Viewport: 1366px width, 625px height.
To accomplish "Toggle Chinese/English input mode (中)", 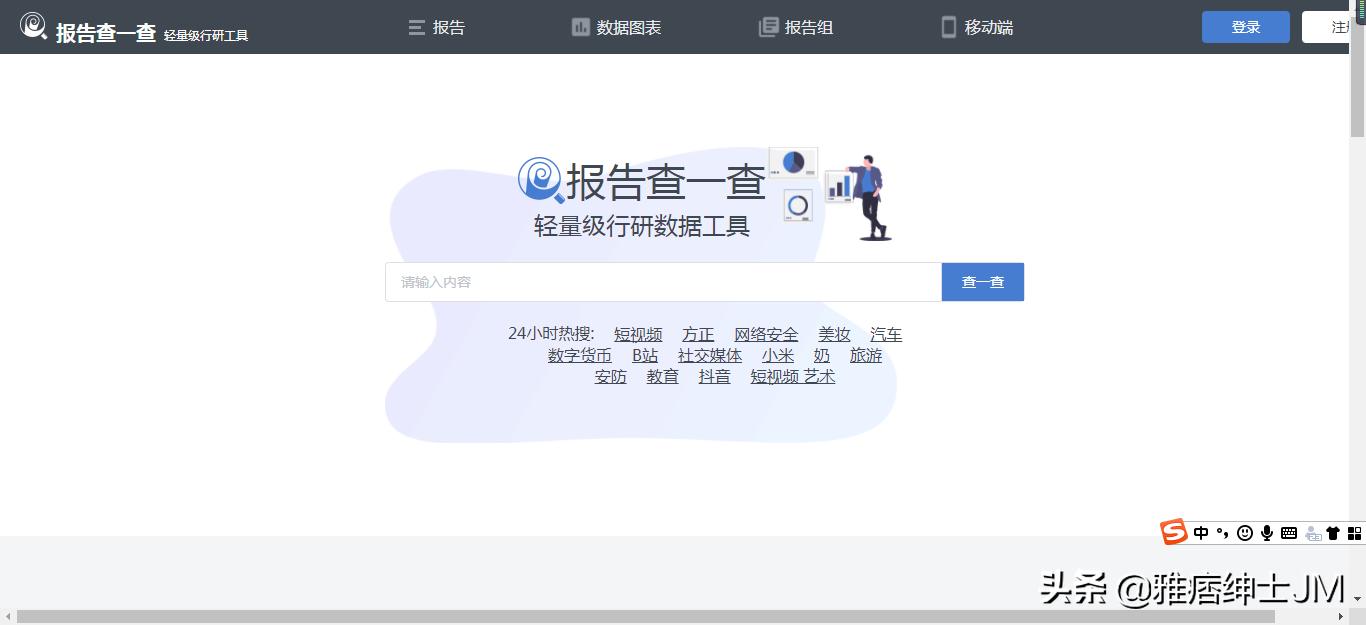I will pyautogui.click(x=1201, y=532).
